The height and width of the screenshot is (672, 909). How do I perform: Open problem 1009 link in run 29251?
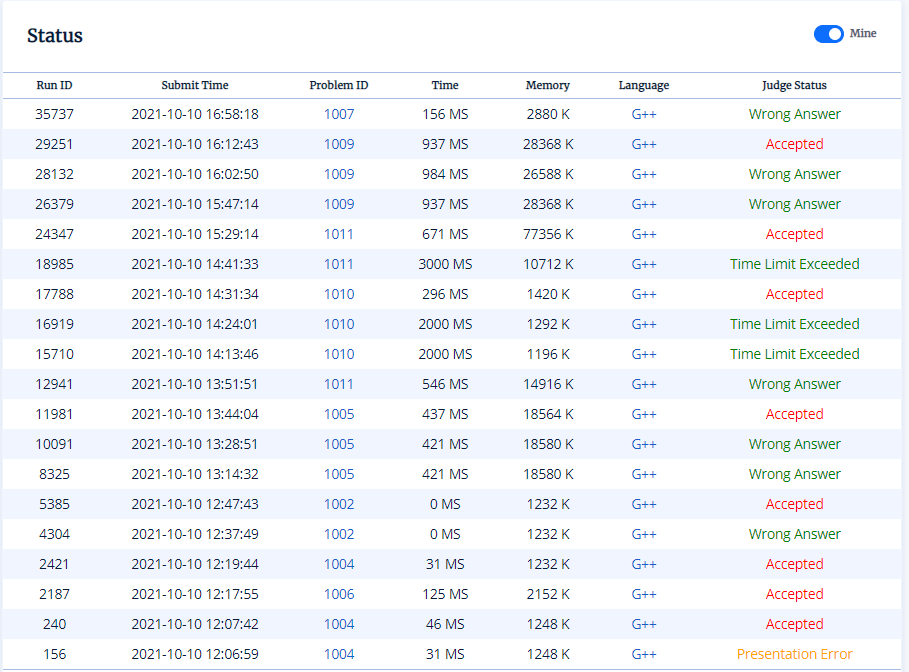click(x=339, y=144)
